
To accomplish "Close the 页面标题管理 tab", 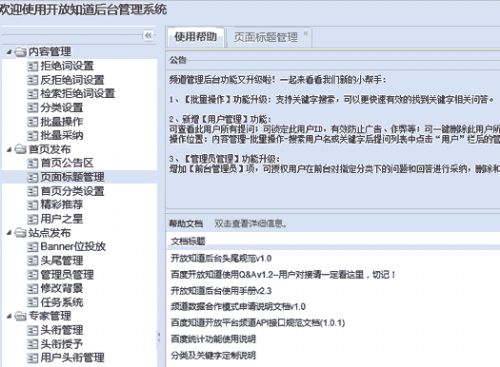I will [306, 34].
